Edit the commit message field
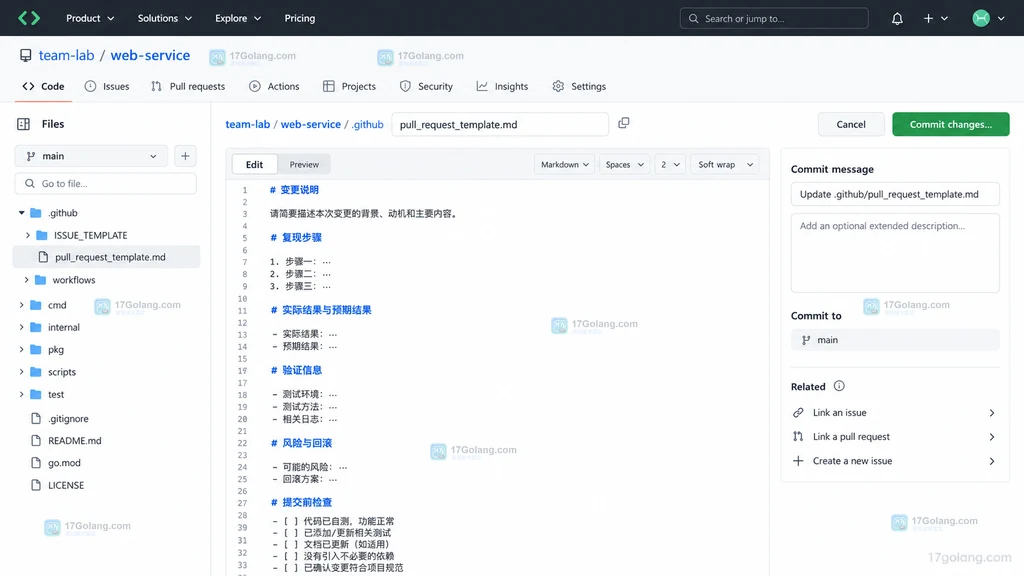The image size is (1024, 576). tap(895, 194)
